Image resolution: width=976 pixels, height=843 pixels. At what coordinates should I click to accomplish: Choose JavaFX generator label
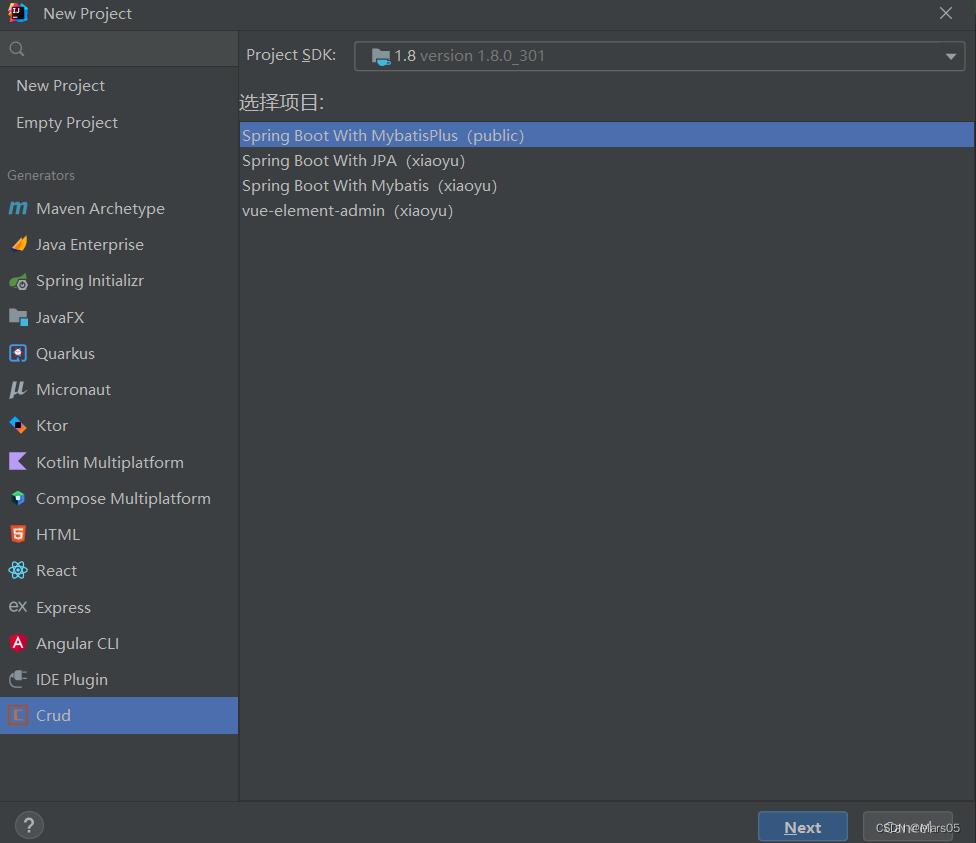pos(60,318)
